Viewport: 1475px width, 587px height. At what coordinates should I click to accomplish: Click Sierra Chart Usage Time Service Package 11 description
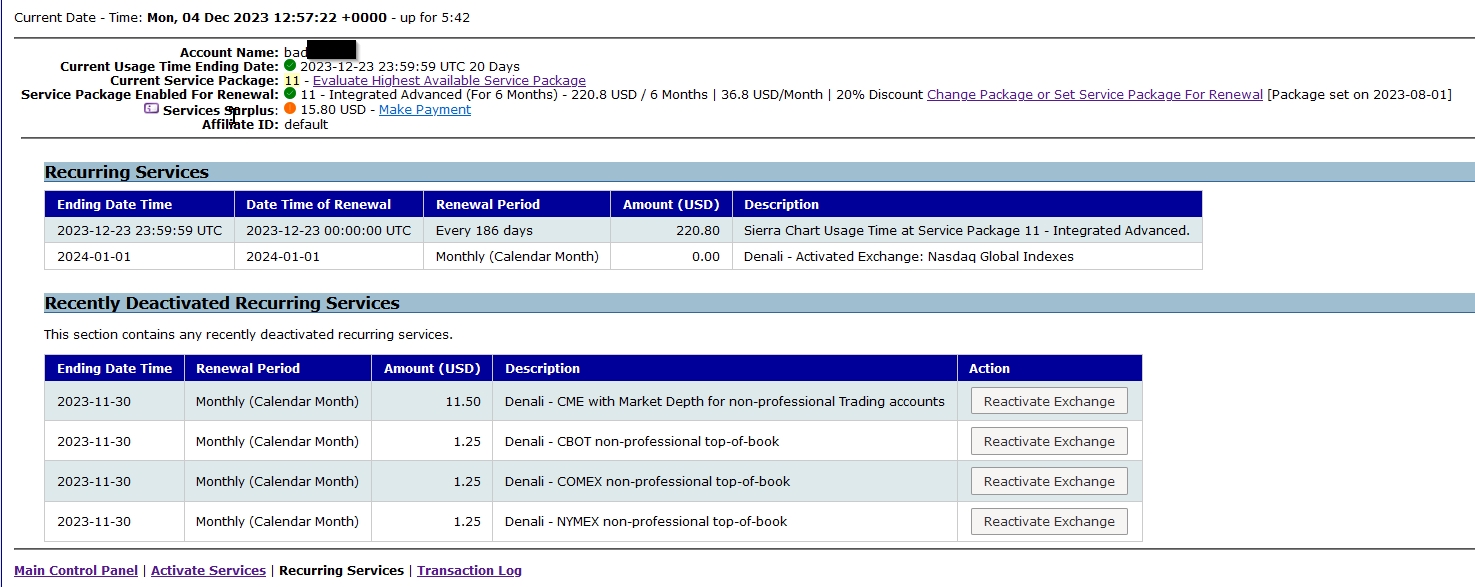967,230
